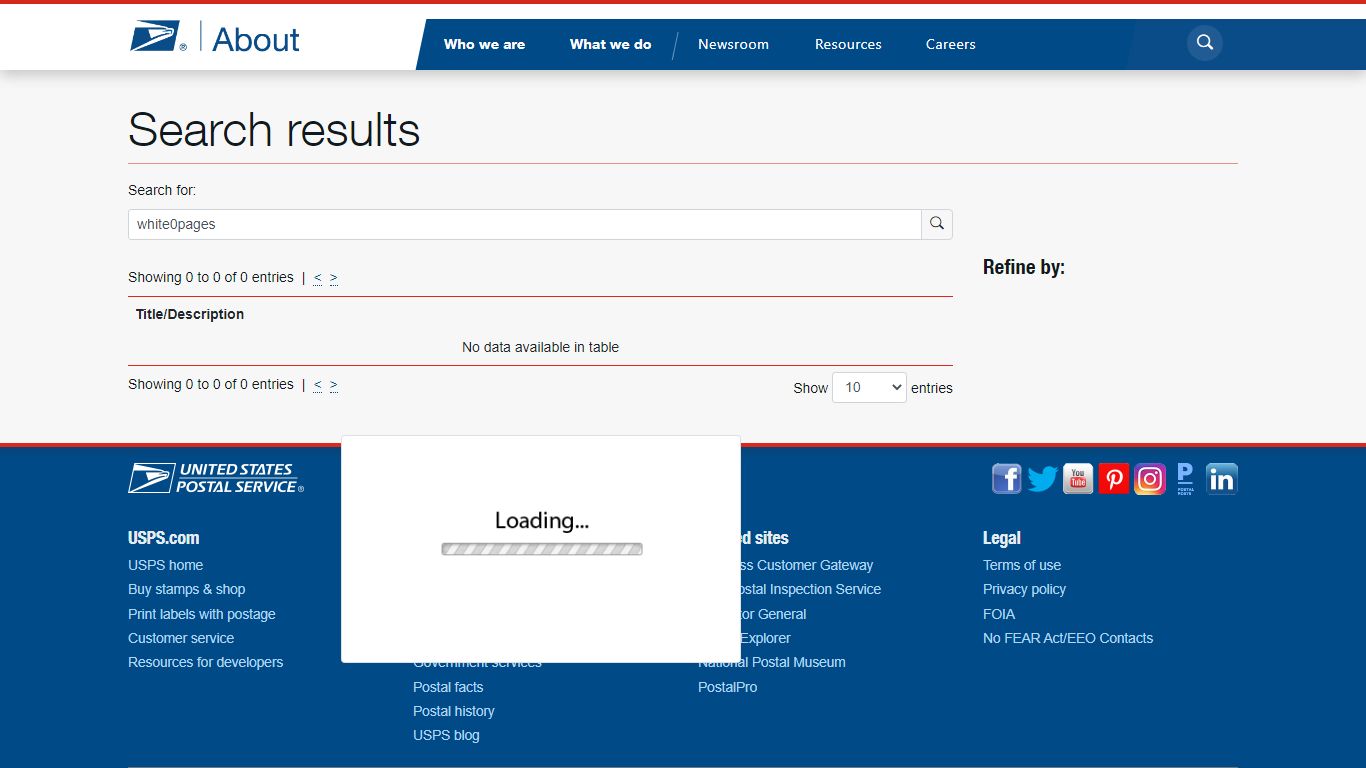Open the Resources menu

coord(848,44)
